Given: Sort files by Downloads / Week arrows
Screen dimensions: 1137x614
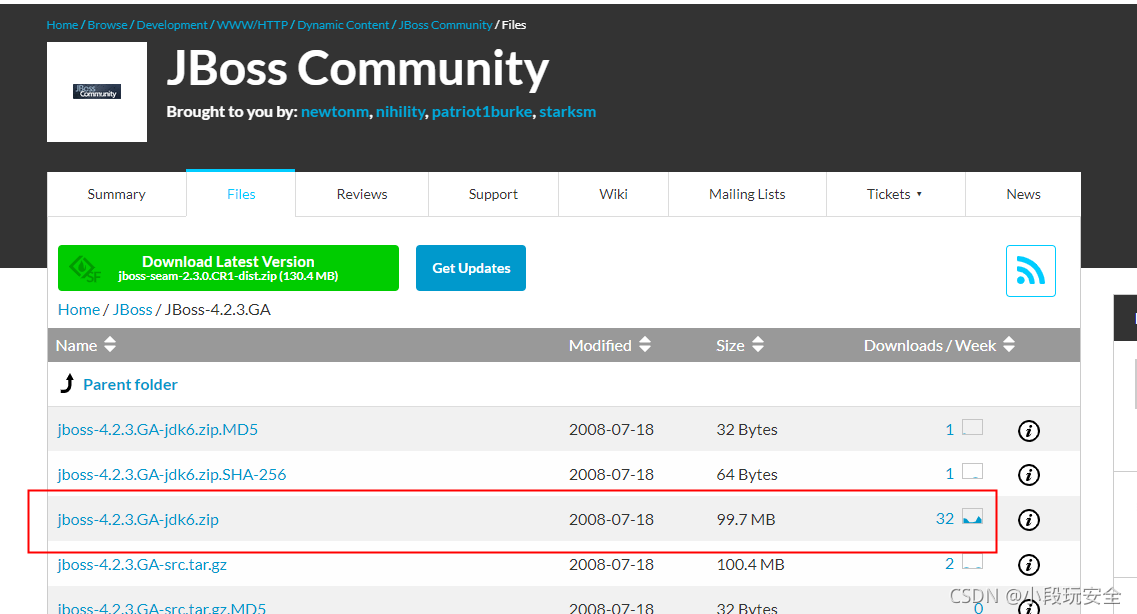Looking at the screenshot, I should [x=1009, y=344].
